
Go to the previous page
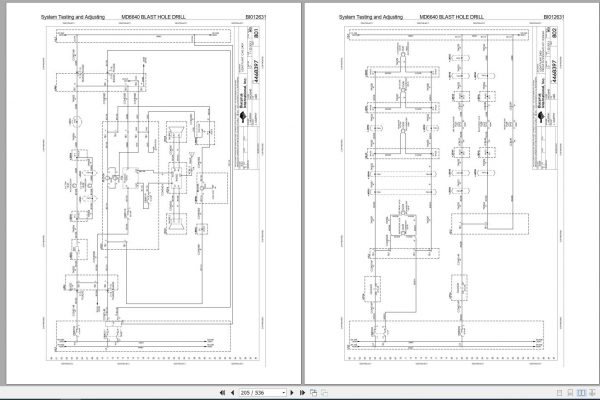point(232,393)
